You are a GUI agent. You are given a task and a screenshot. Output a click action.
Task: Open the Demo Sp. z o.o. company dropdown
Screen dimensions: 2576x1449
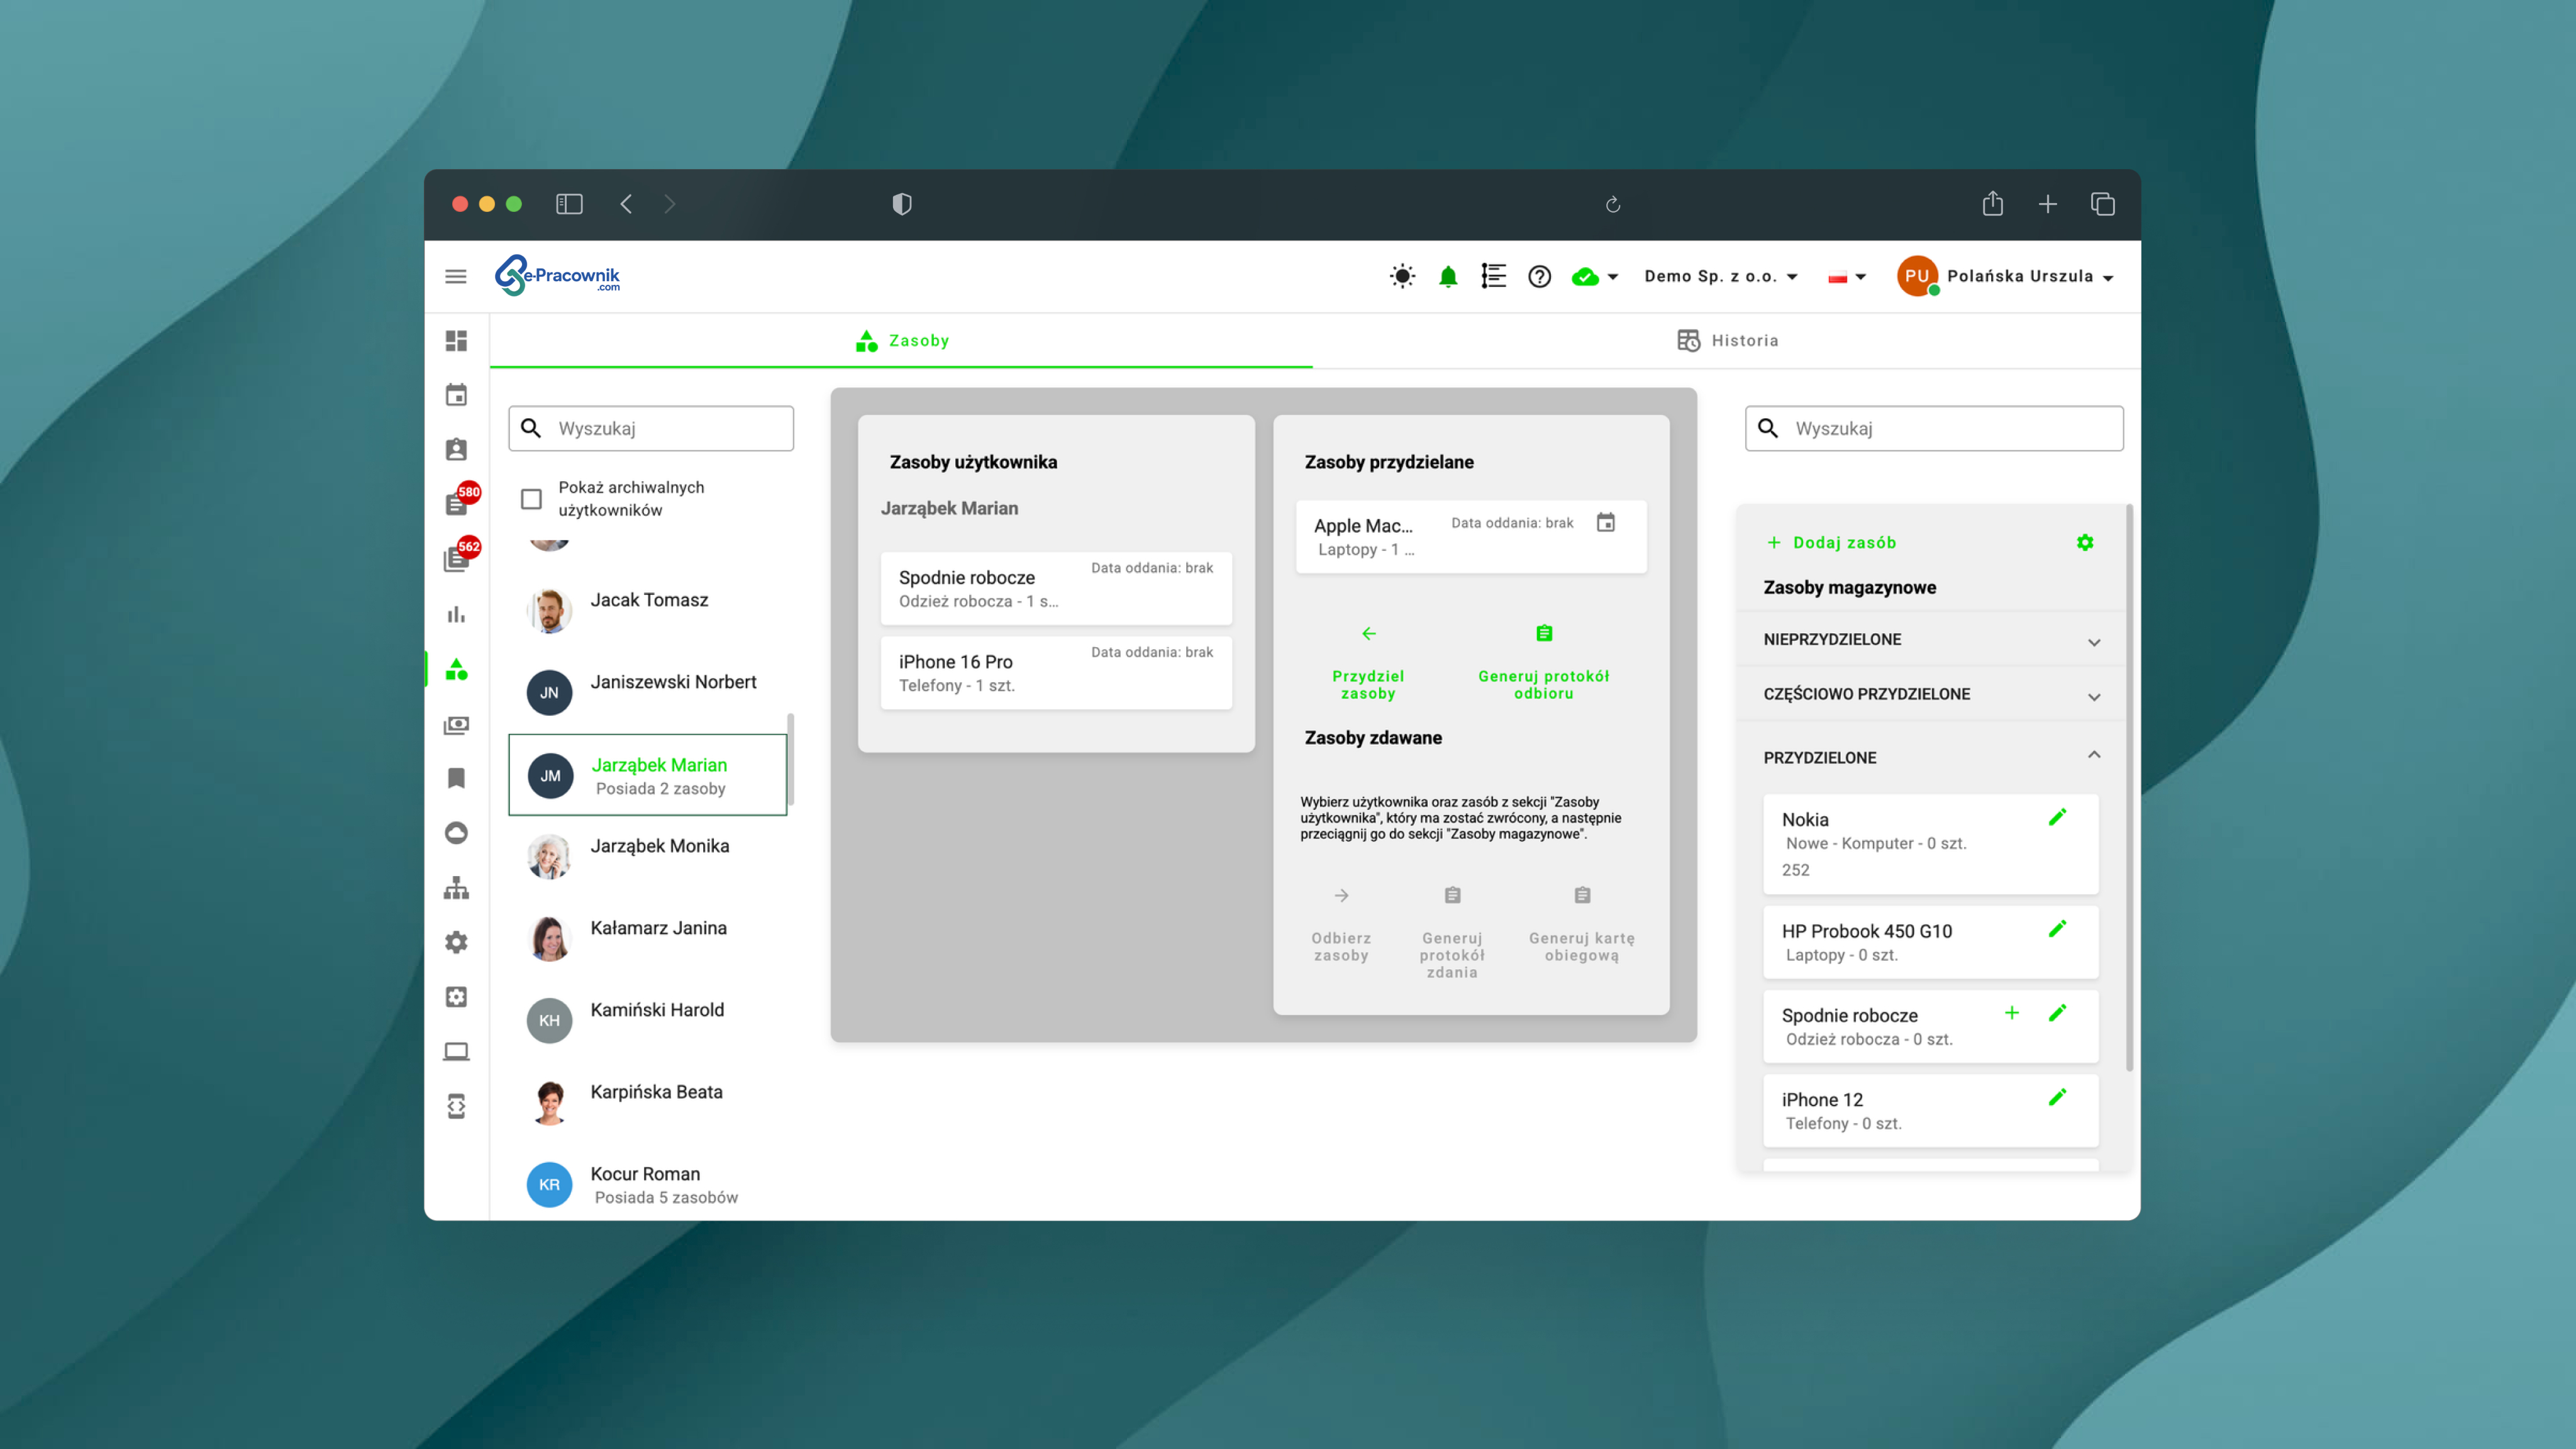pos(1720,276)
